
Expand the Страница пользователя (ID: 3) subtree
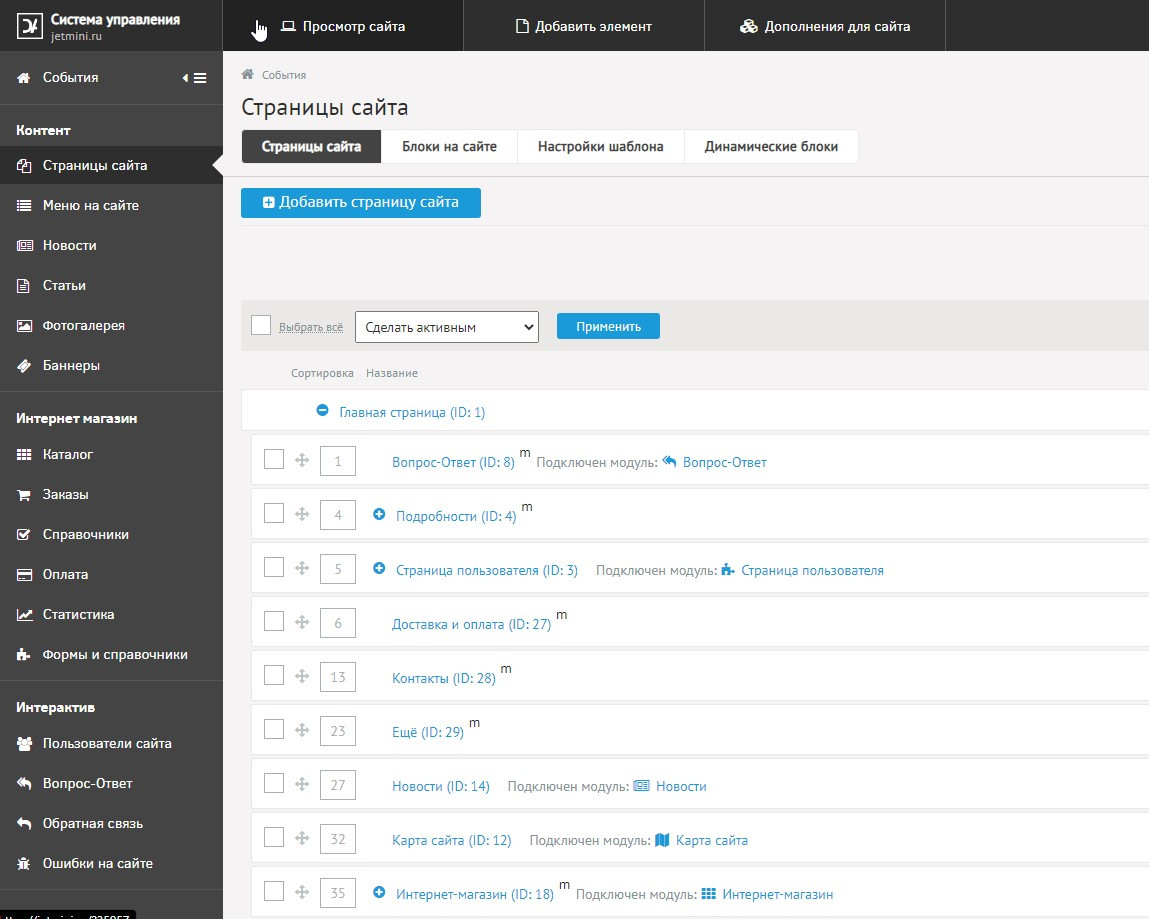coord(379,569)
